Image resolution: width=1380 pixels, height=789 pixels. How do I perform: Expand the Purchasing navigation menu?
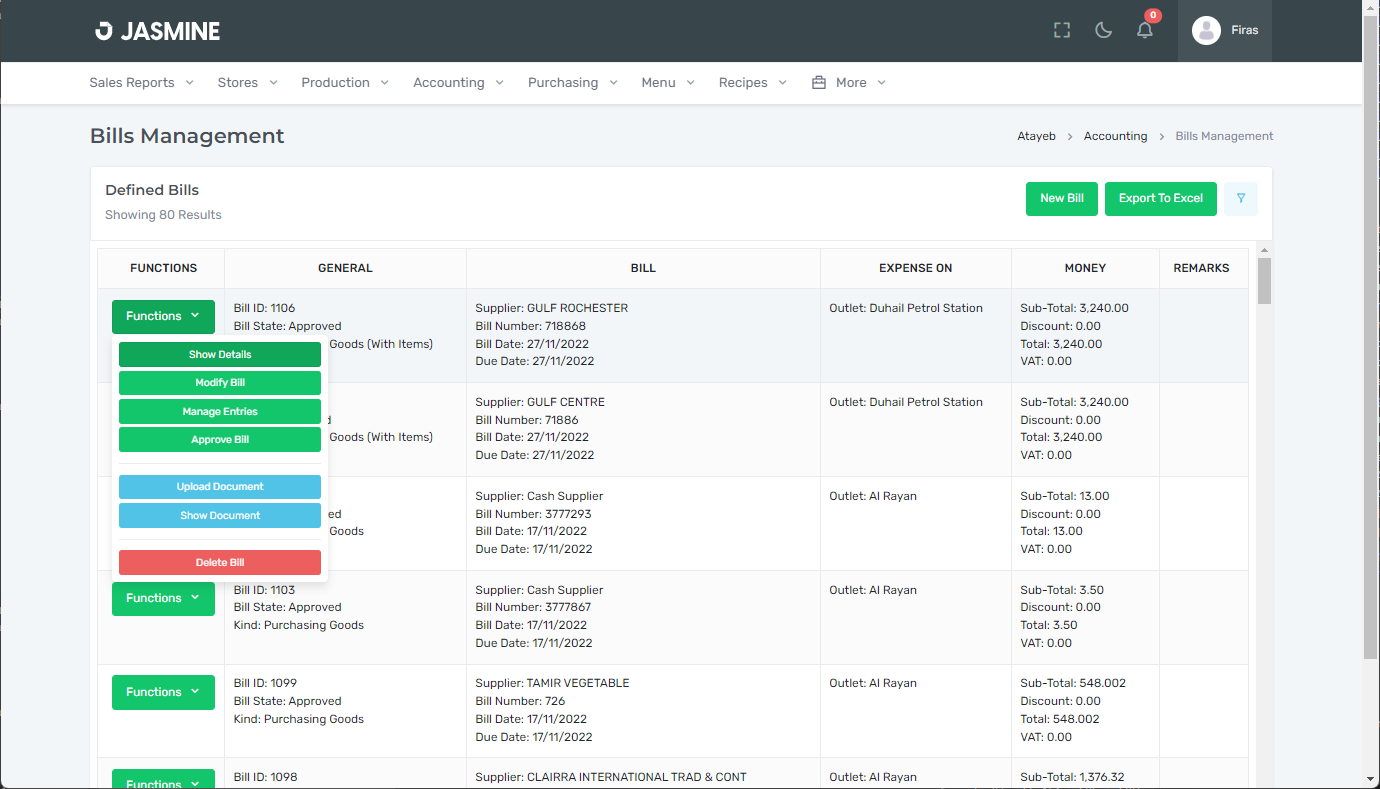[572, 83]
